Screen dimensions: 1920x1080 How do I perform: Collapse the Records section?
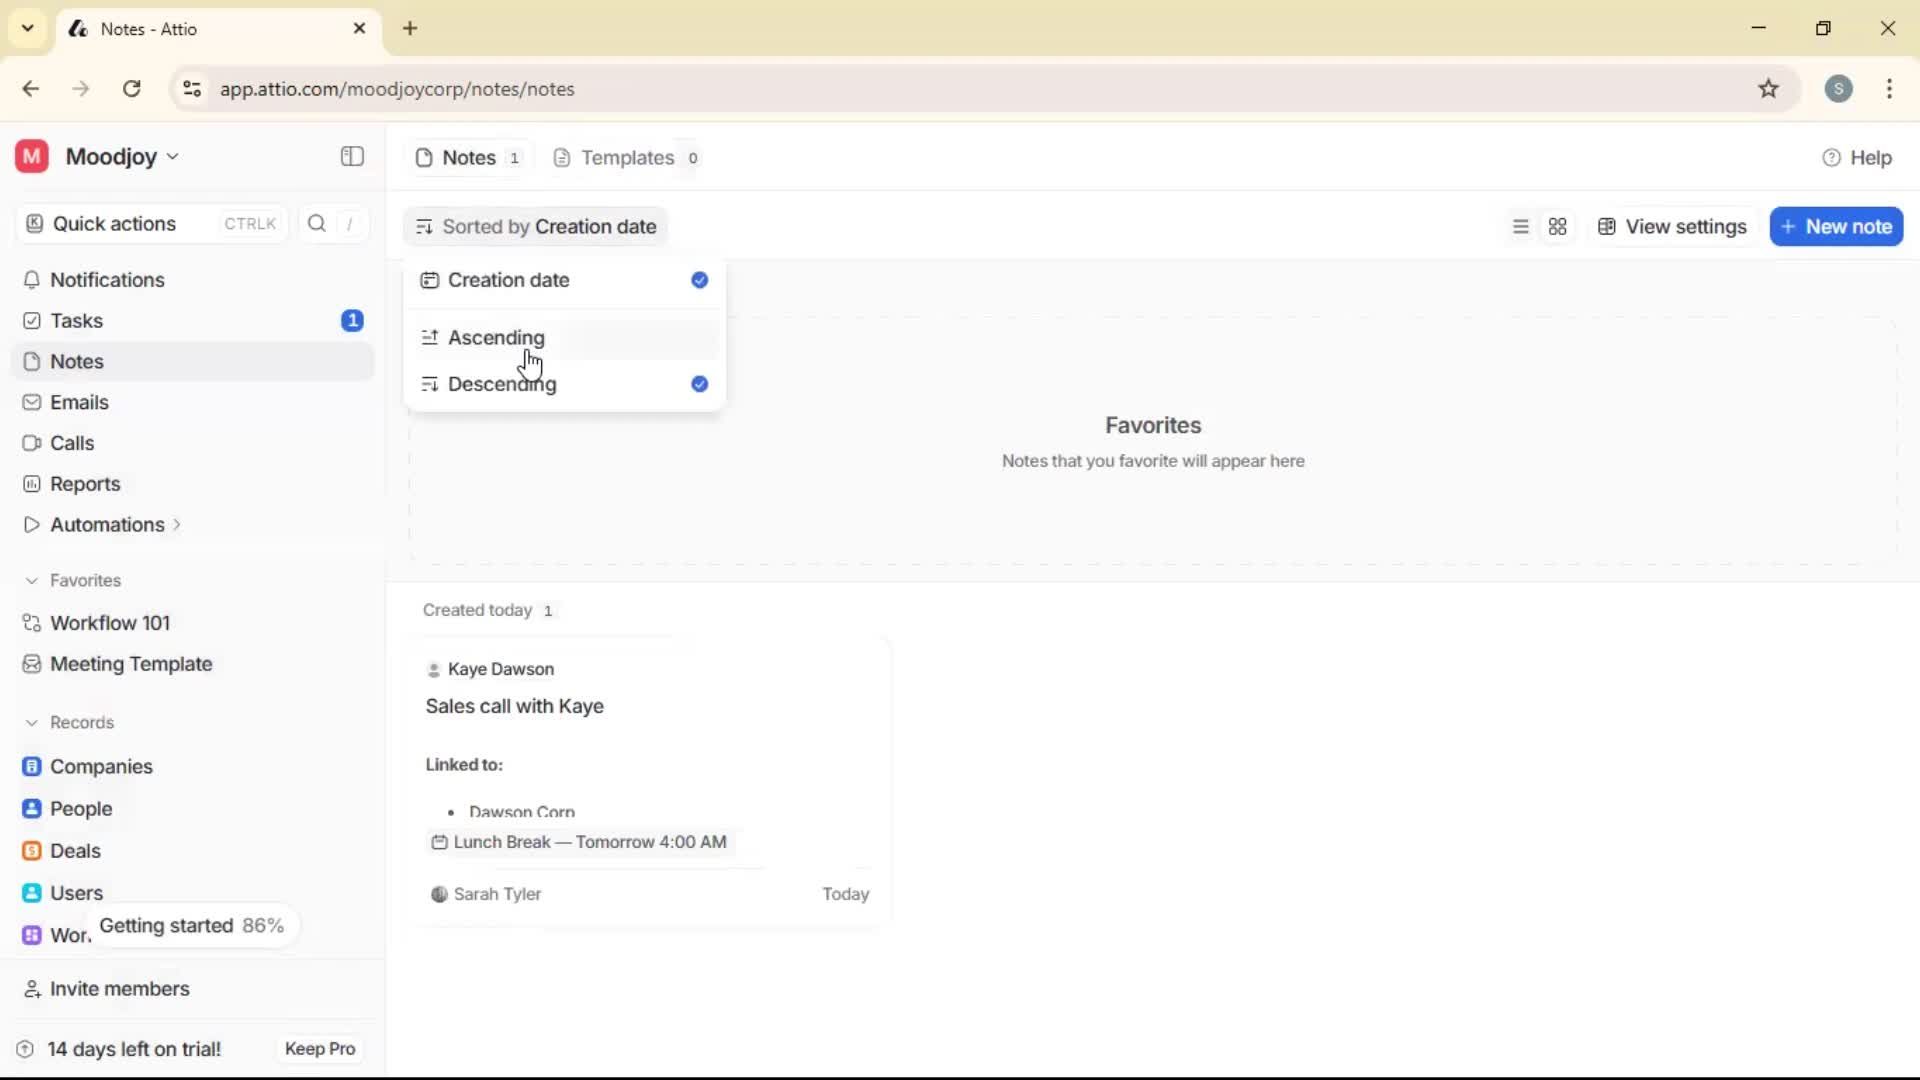pos(33,722)
